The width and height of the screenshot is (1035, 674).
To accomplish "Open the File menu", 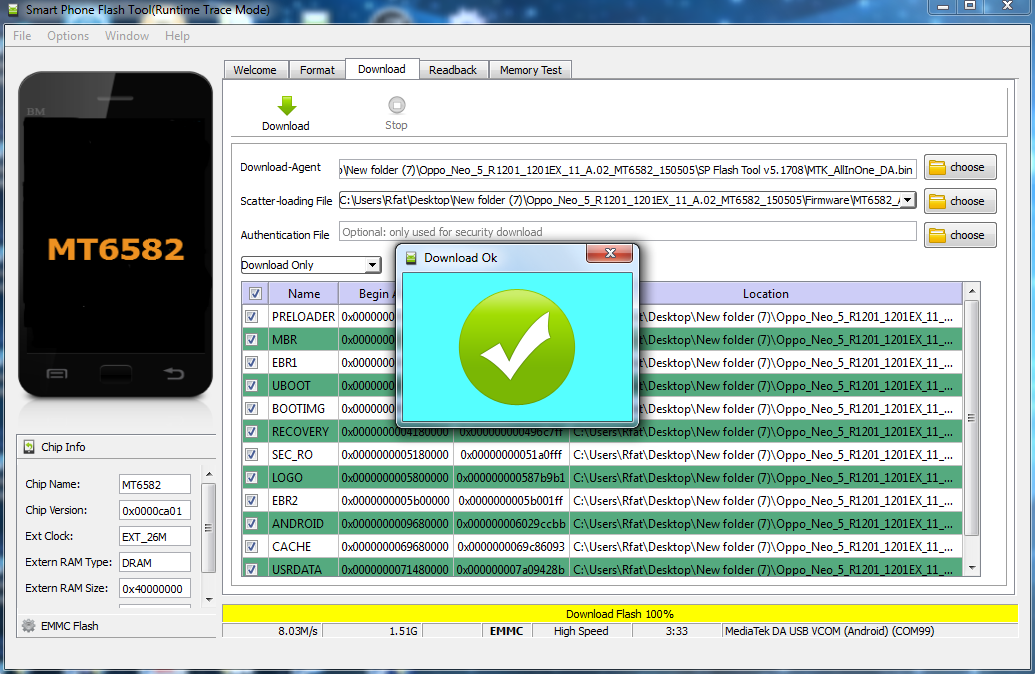I will tap(22, 36).
